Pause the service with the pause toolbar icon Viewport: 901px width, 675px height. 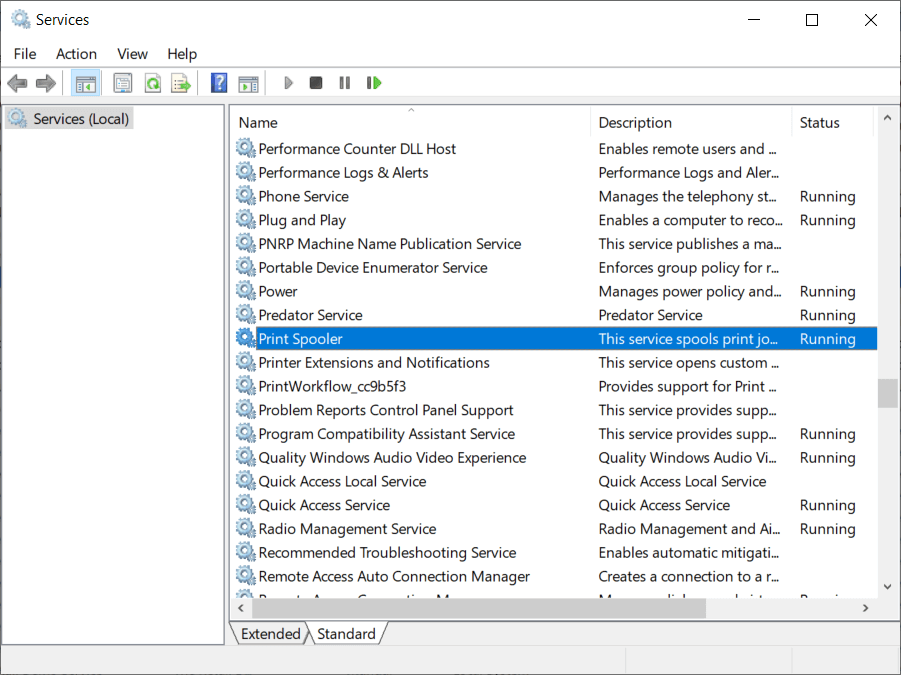(x=343, y=82)
